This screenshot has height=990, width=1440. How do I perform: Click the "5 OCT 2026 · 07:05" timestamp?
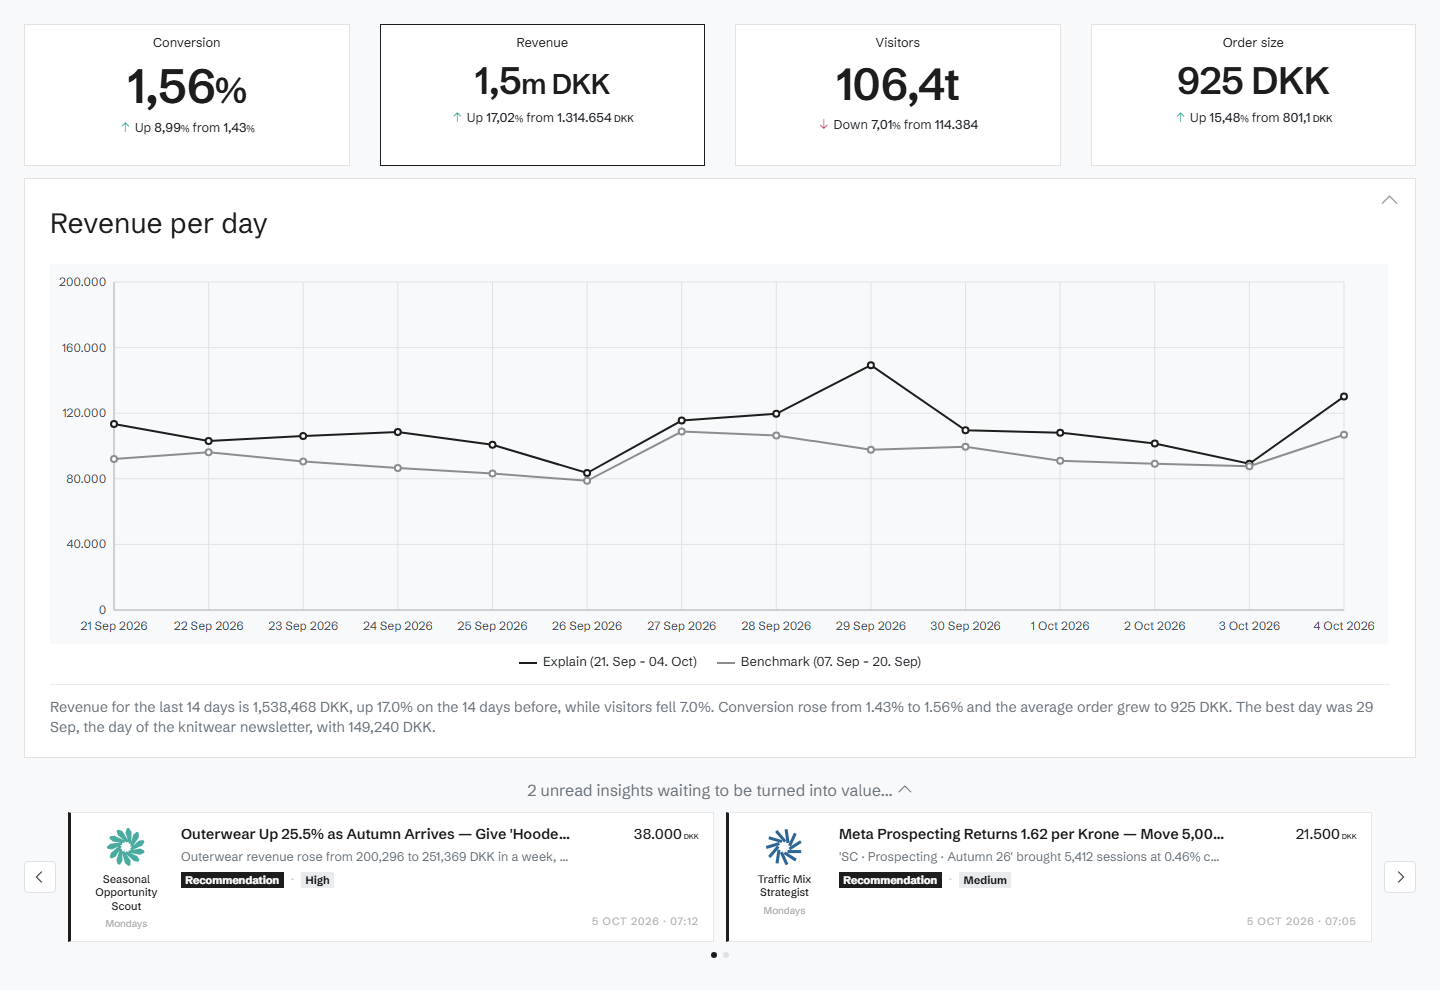pyautogui.click(x=1301, y=922)
